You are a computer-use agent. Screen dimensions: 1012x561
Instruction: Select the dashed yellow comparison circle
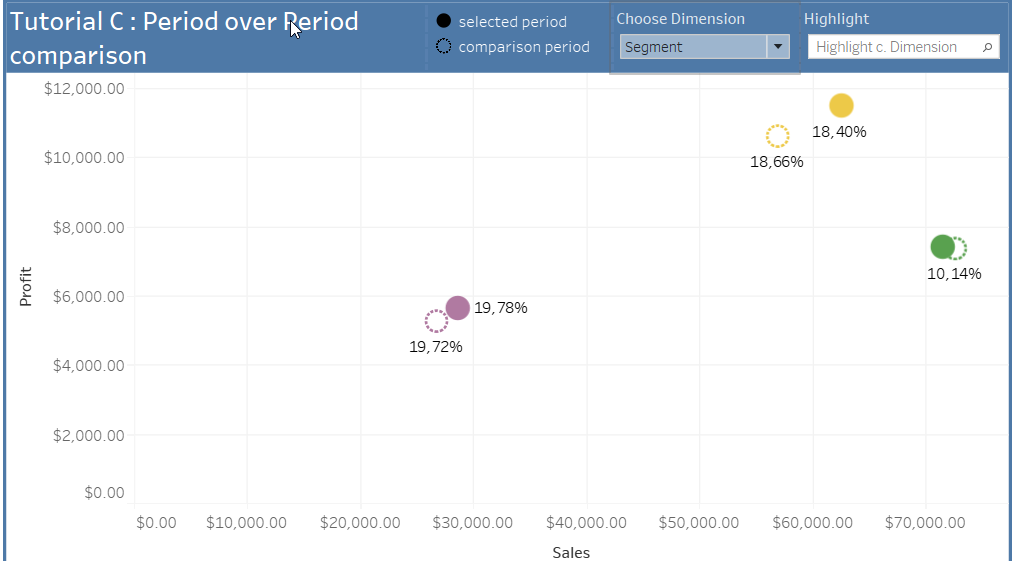(x=777, y=136)
